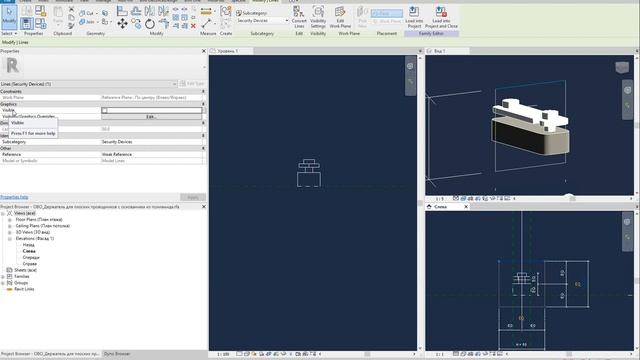
Task: Expand the Ceiling Plans tree node
Action: [x=10, y=226]
